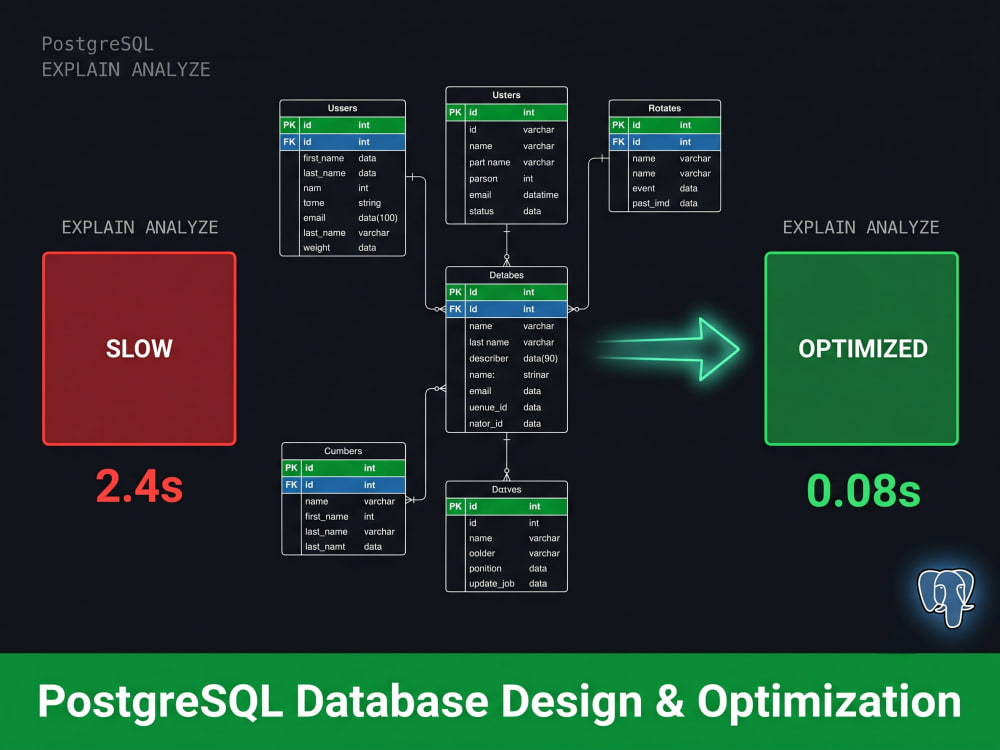Select the parson int row in Usters
Viewport: 1000px width, 750px height.
pos(506,179)
